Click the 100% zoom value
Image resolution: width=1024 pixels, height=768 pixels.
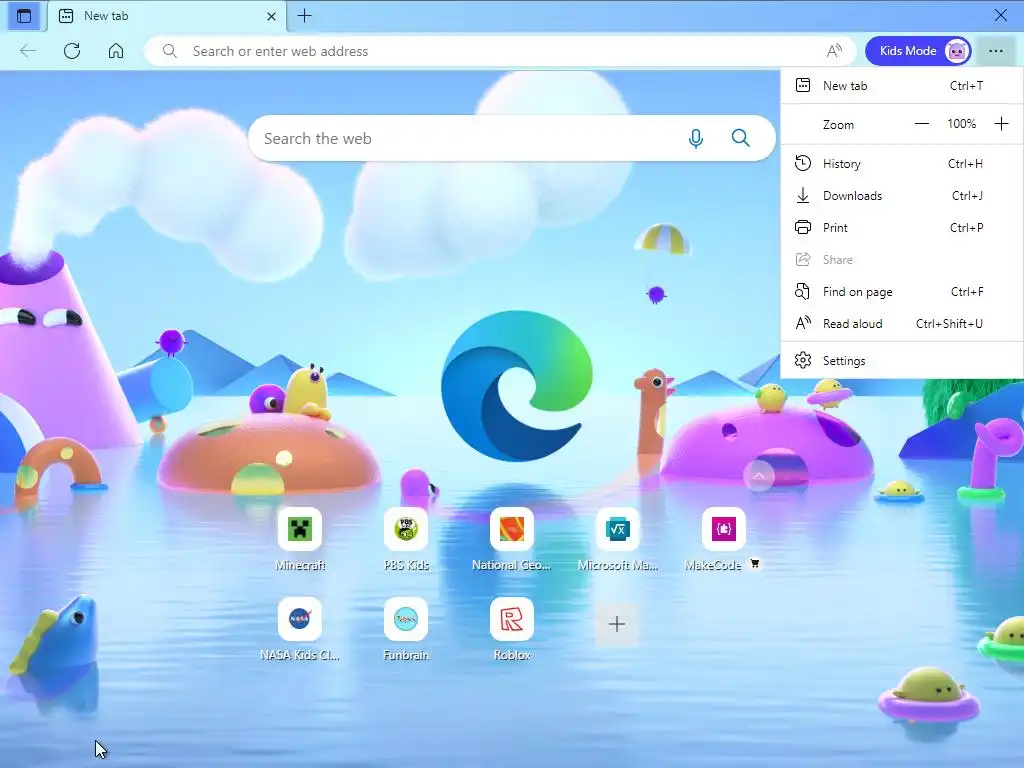coord(961,123)
